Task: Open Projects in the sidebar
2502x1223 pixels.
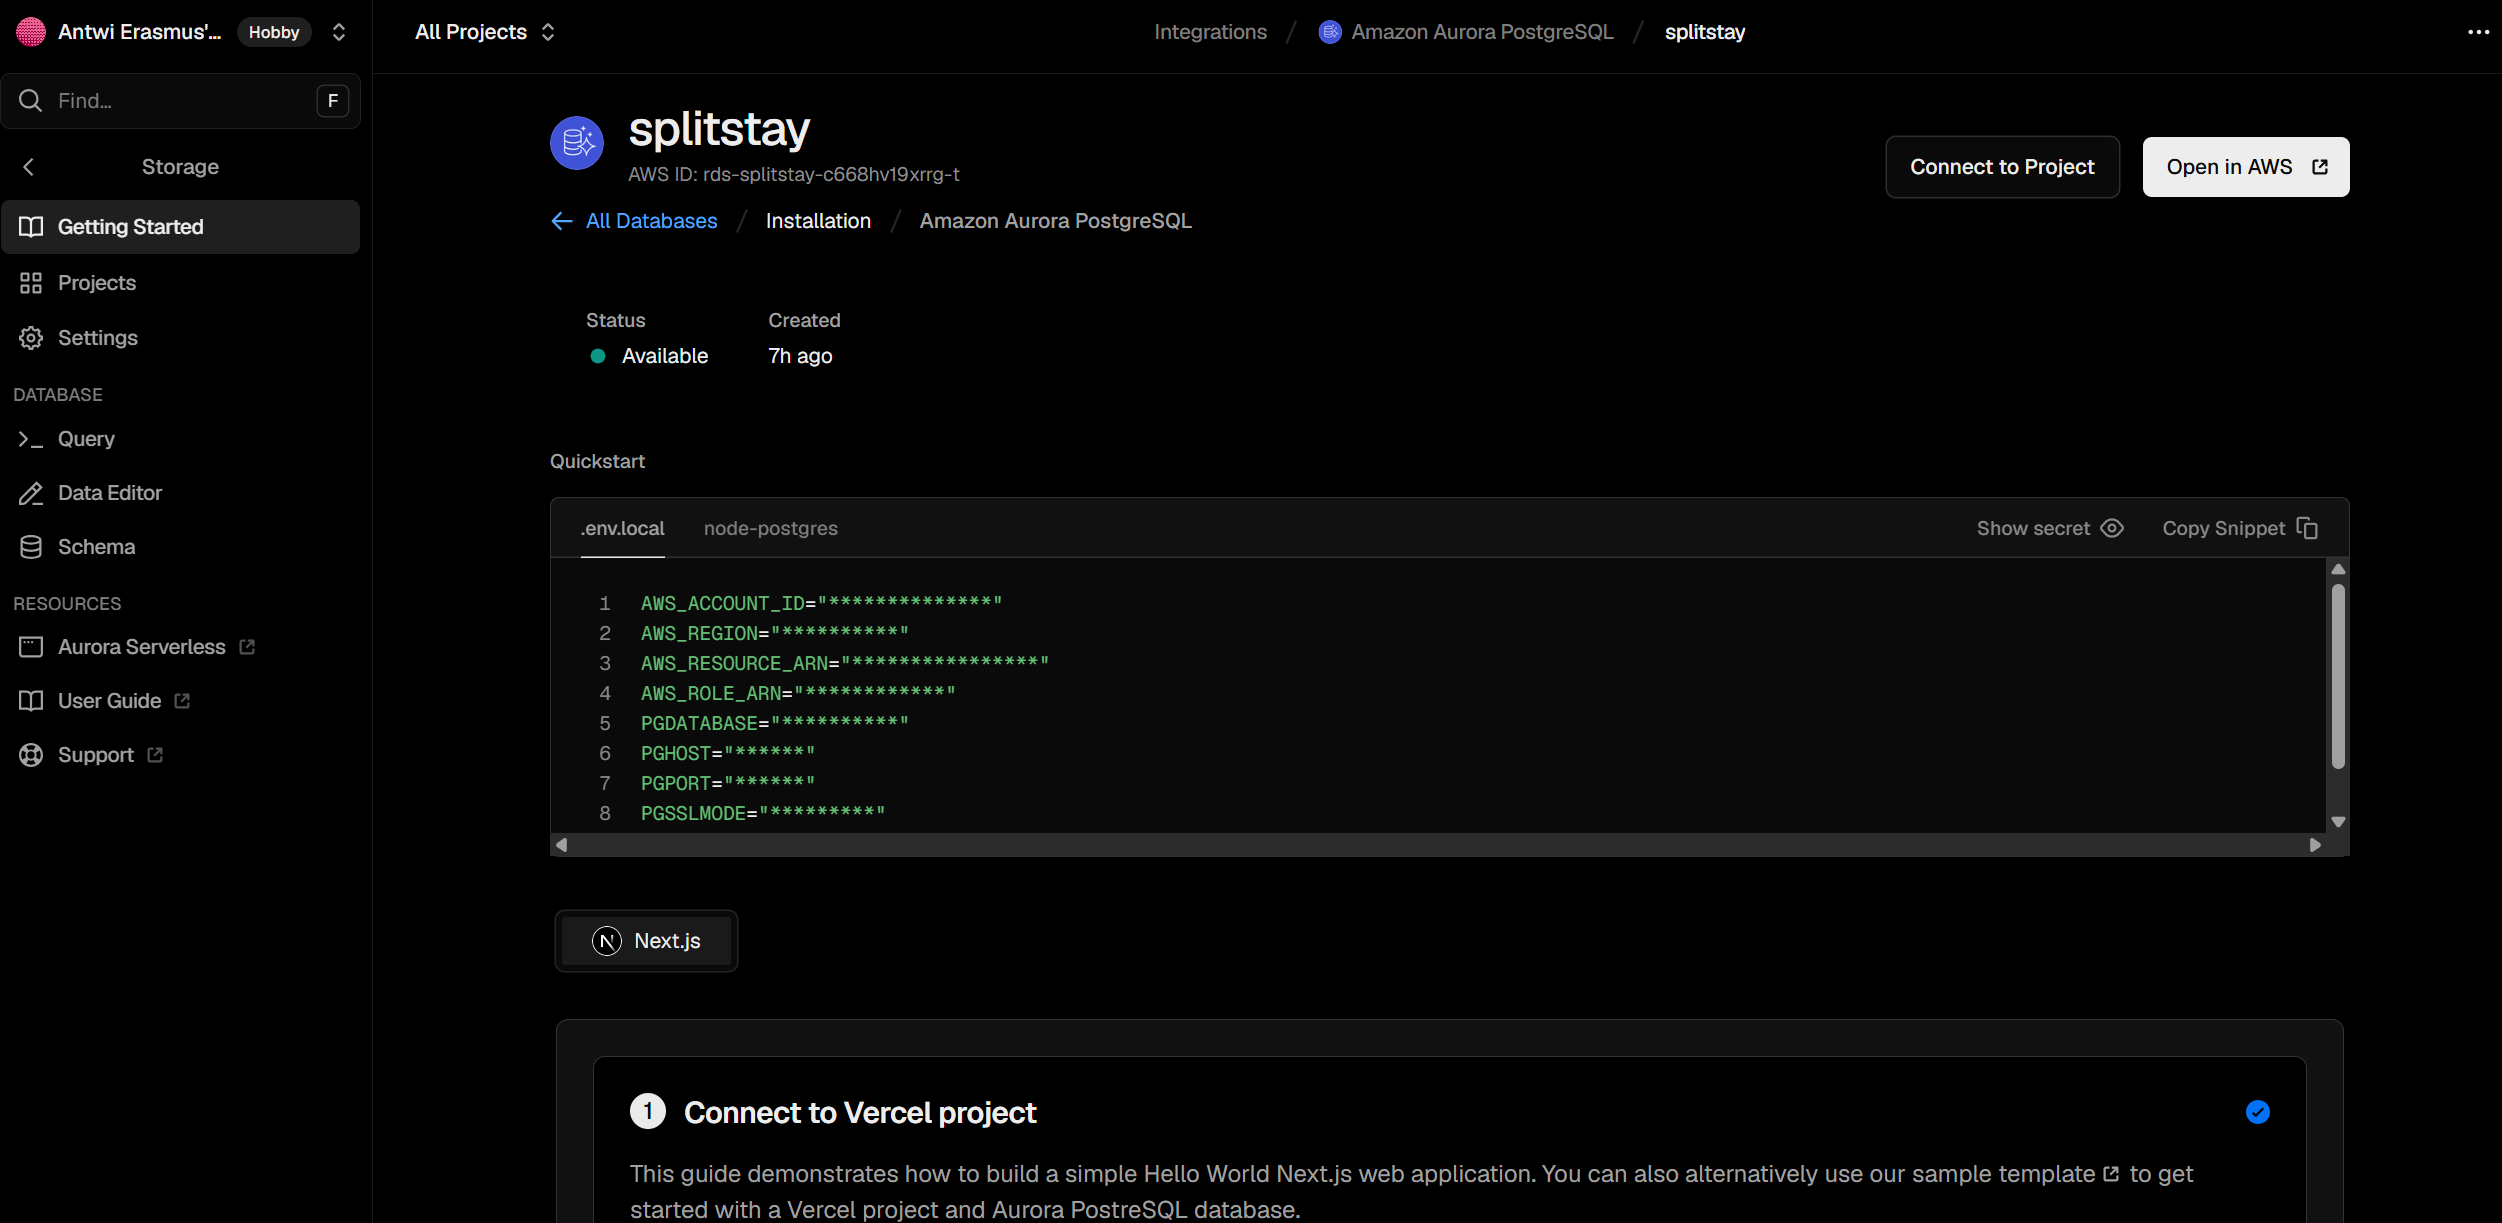Action: [181, 283]
